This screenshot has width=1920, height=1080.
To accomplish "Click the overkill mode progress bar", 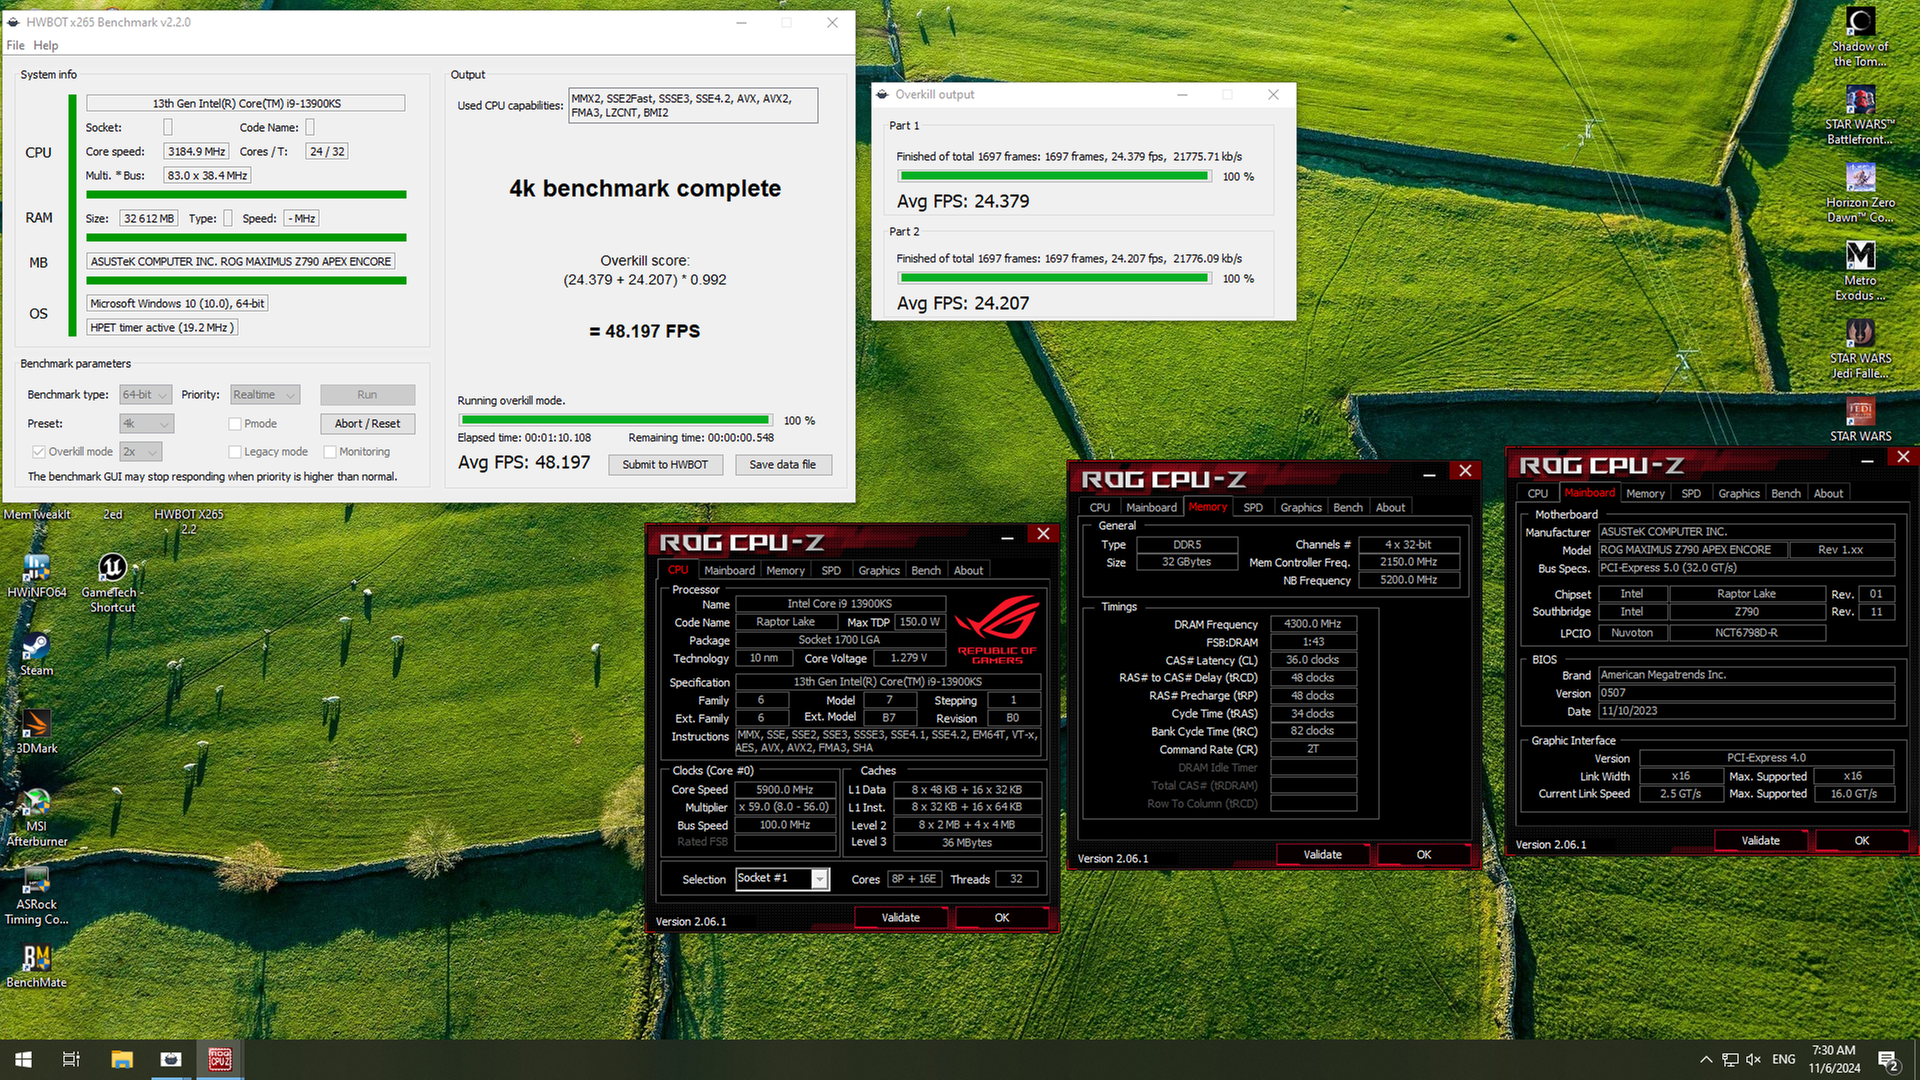I will (615, 420).
